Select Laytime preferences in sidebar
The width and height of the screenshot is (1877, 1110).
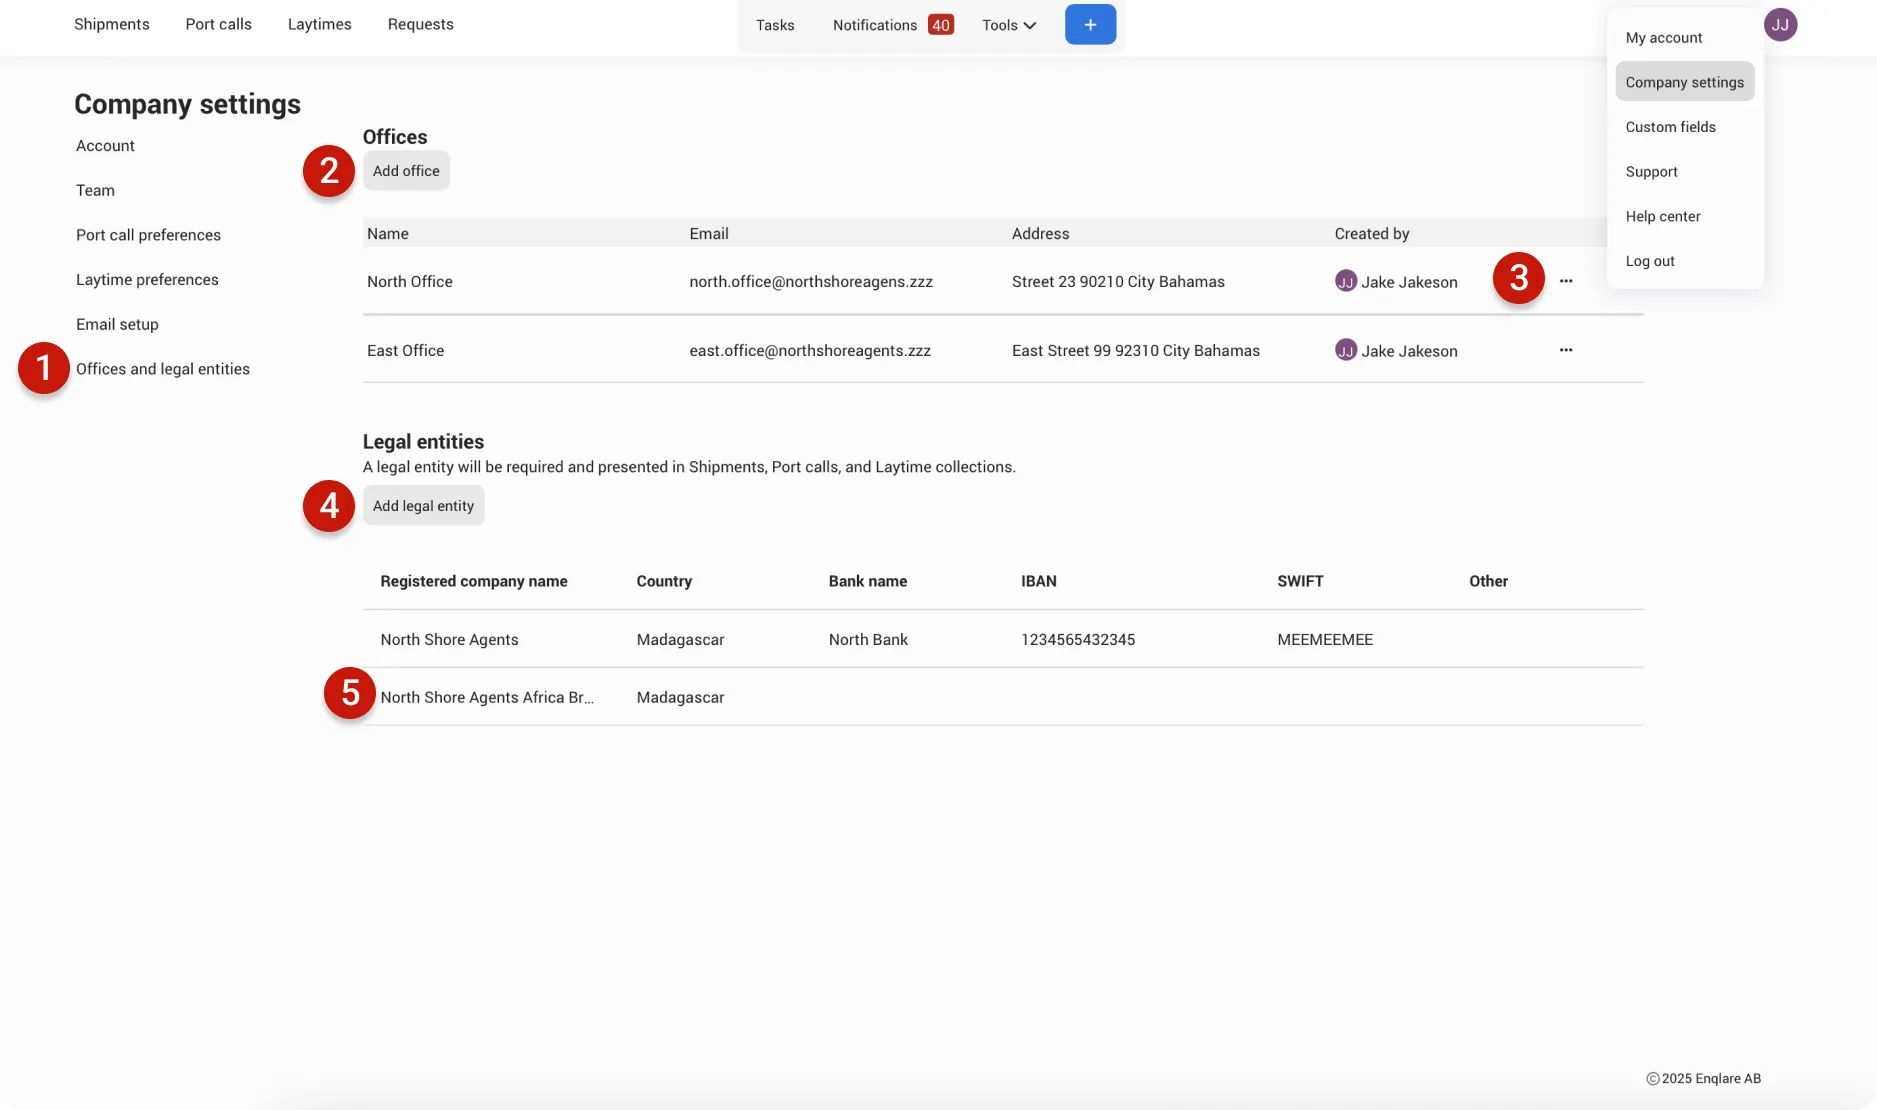[x=147, y=280]
